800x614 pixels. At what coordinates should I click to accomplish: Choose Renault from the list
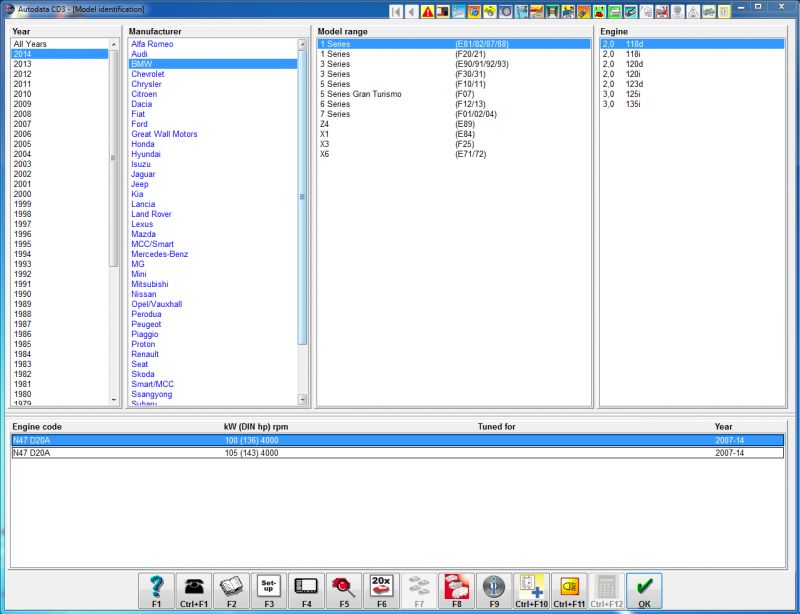pos(145,354)
